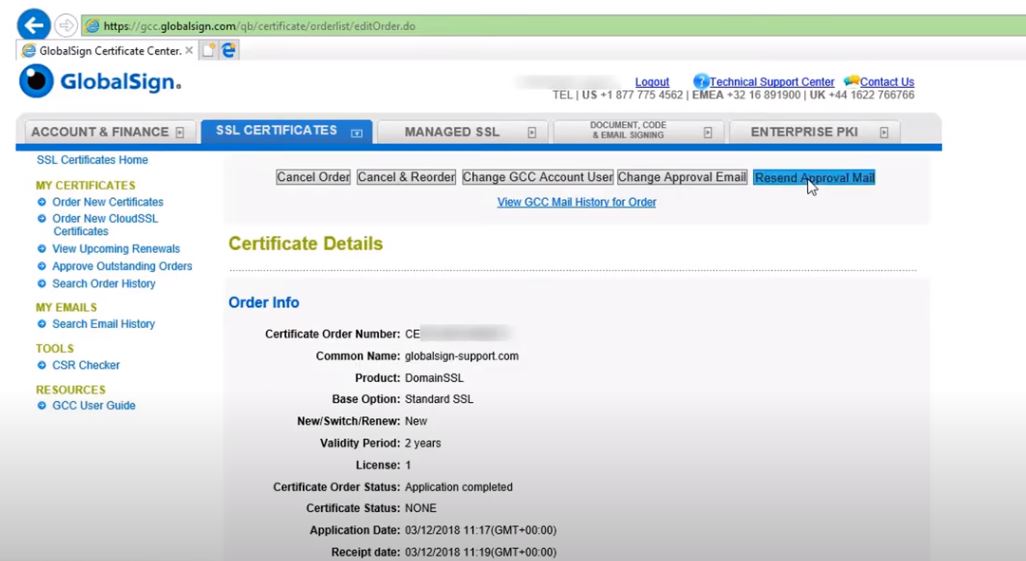
Task: Expand the Document, Code & Email Signing arrow
Action: (x=708, y=132)
